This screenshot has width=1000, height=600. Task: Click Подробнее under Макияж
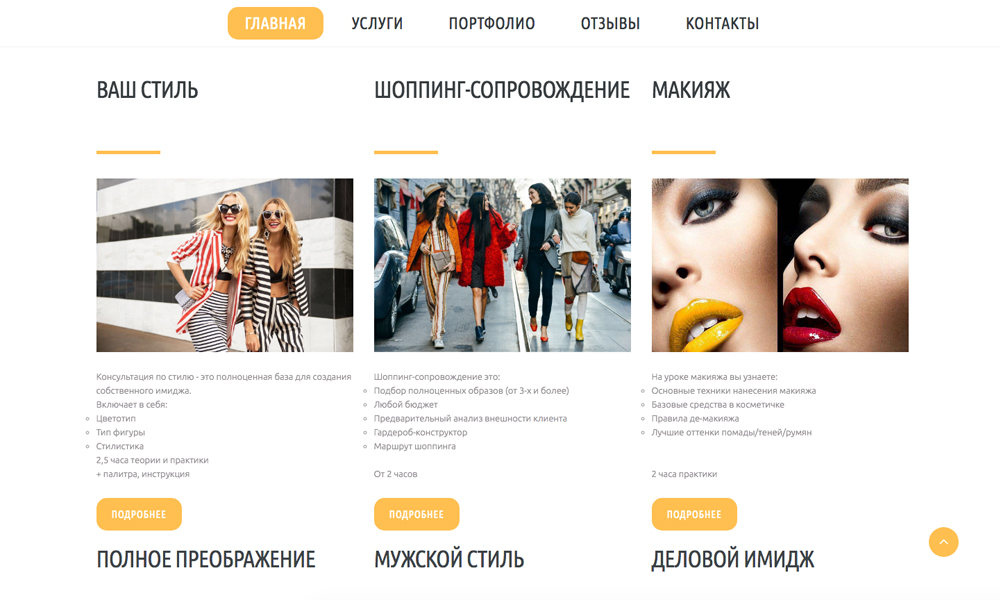pyautogui.click(x=694, y=514)
